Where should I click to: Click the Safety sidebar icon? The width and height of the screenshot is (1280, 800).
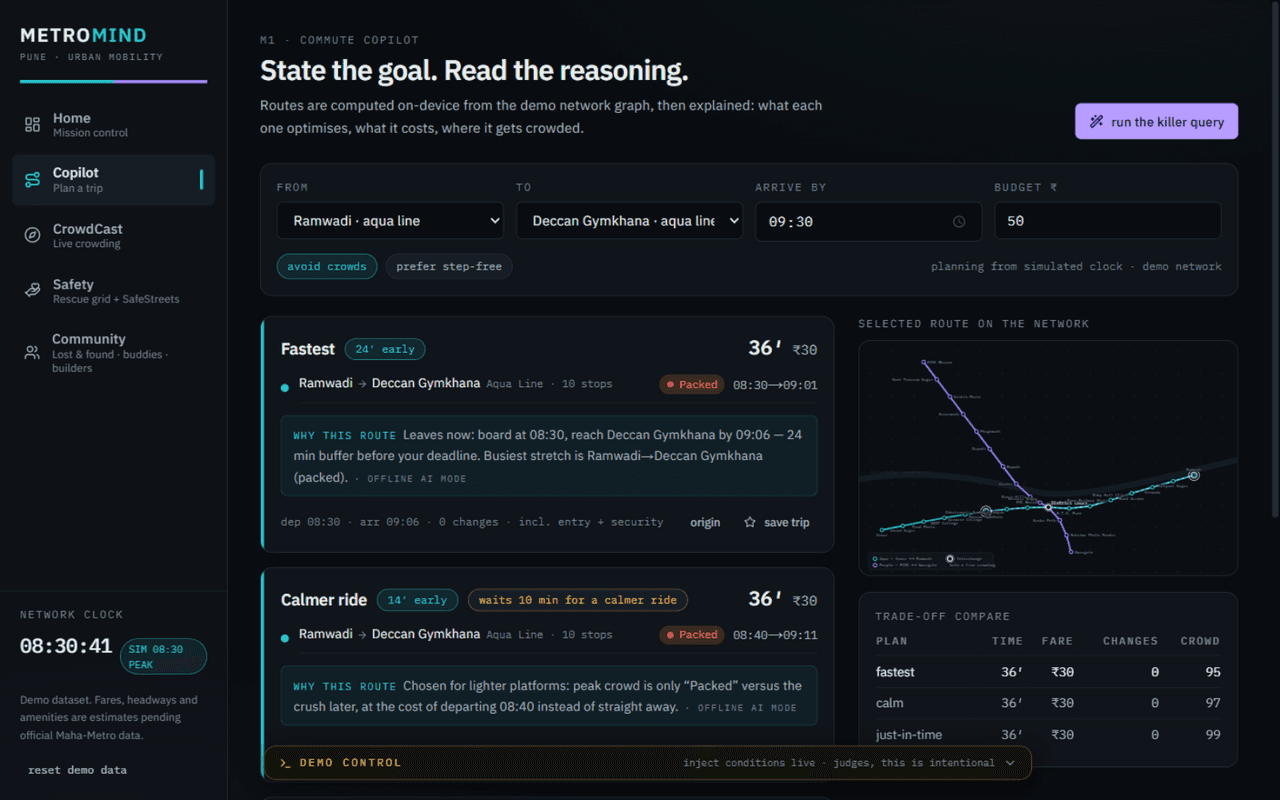(x=33, y=291)
